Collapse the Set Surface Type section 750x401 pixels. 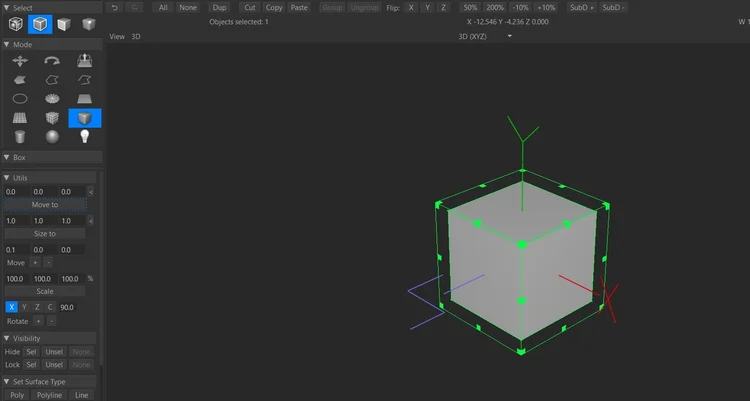(7, 381)
